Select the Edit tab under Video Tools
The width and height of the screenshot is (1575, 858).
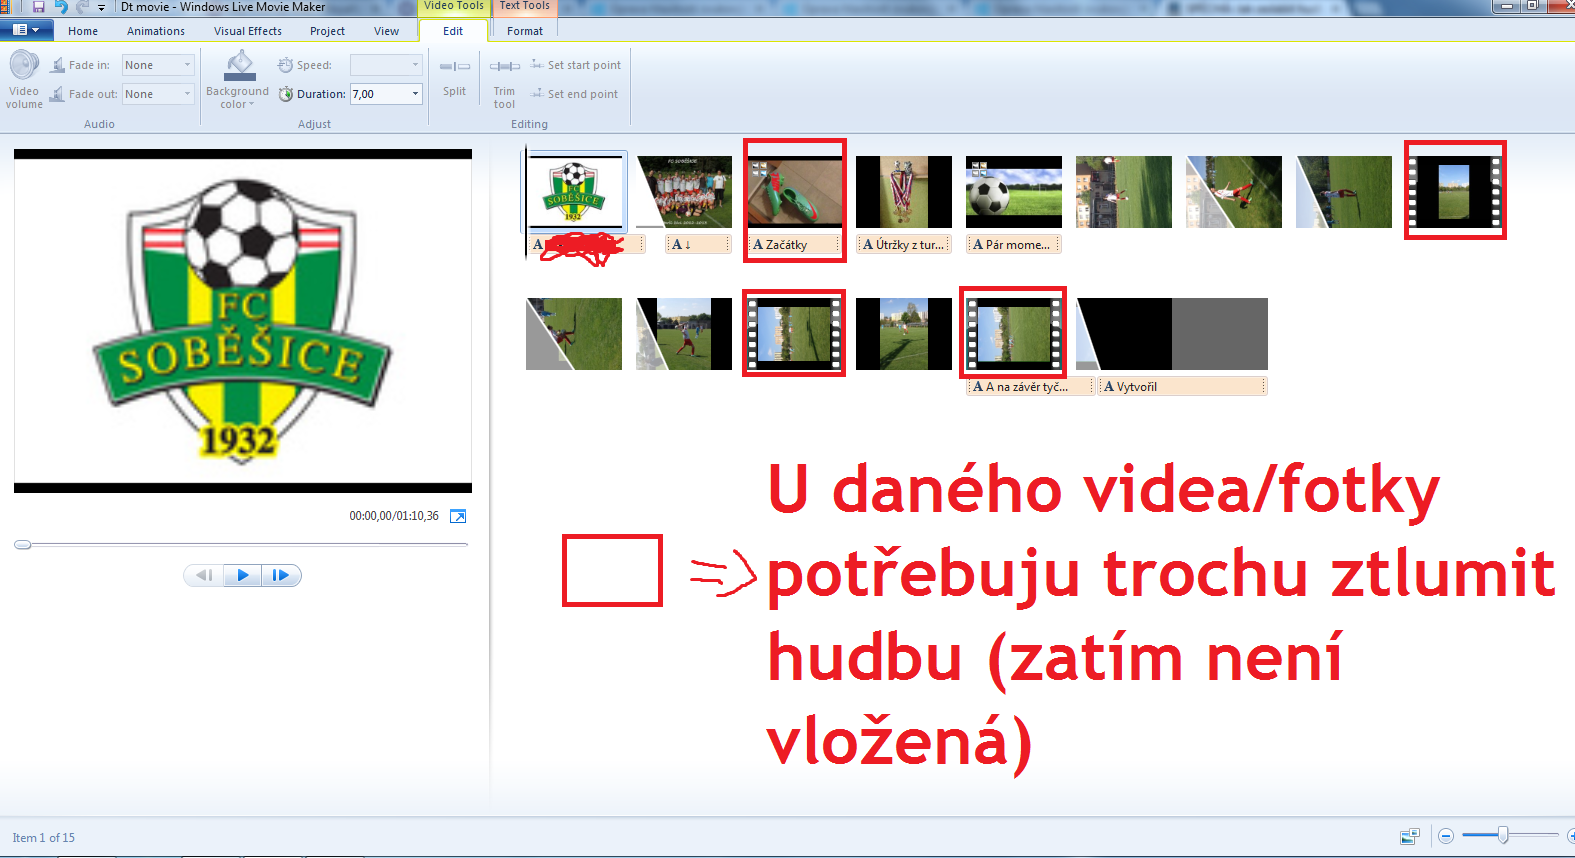453,31
